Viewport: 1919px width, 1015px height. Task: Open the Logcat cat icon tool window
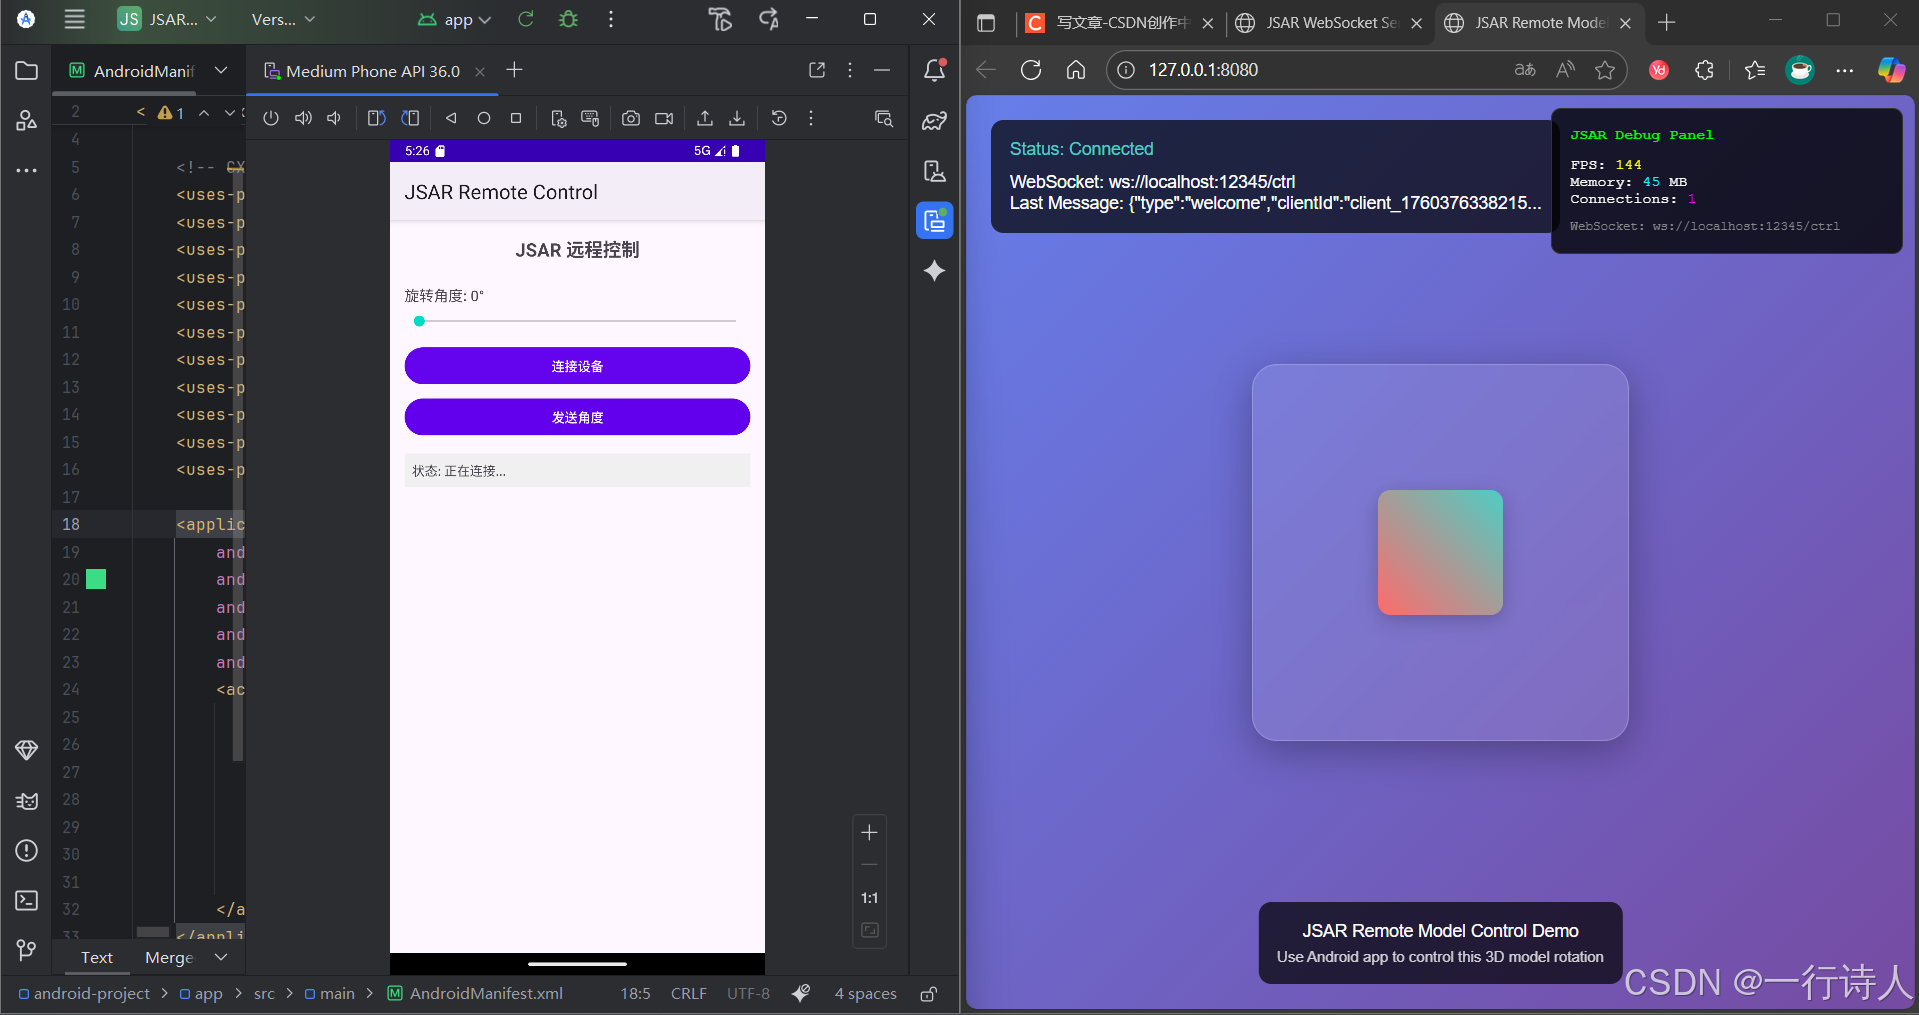pyautogui.click(x=27, y=800)
